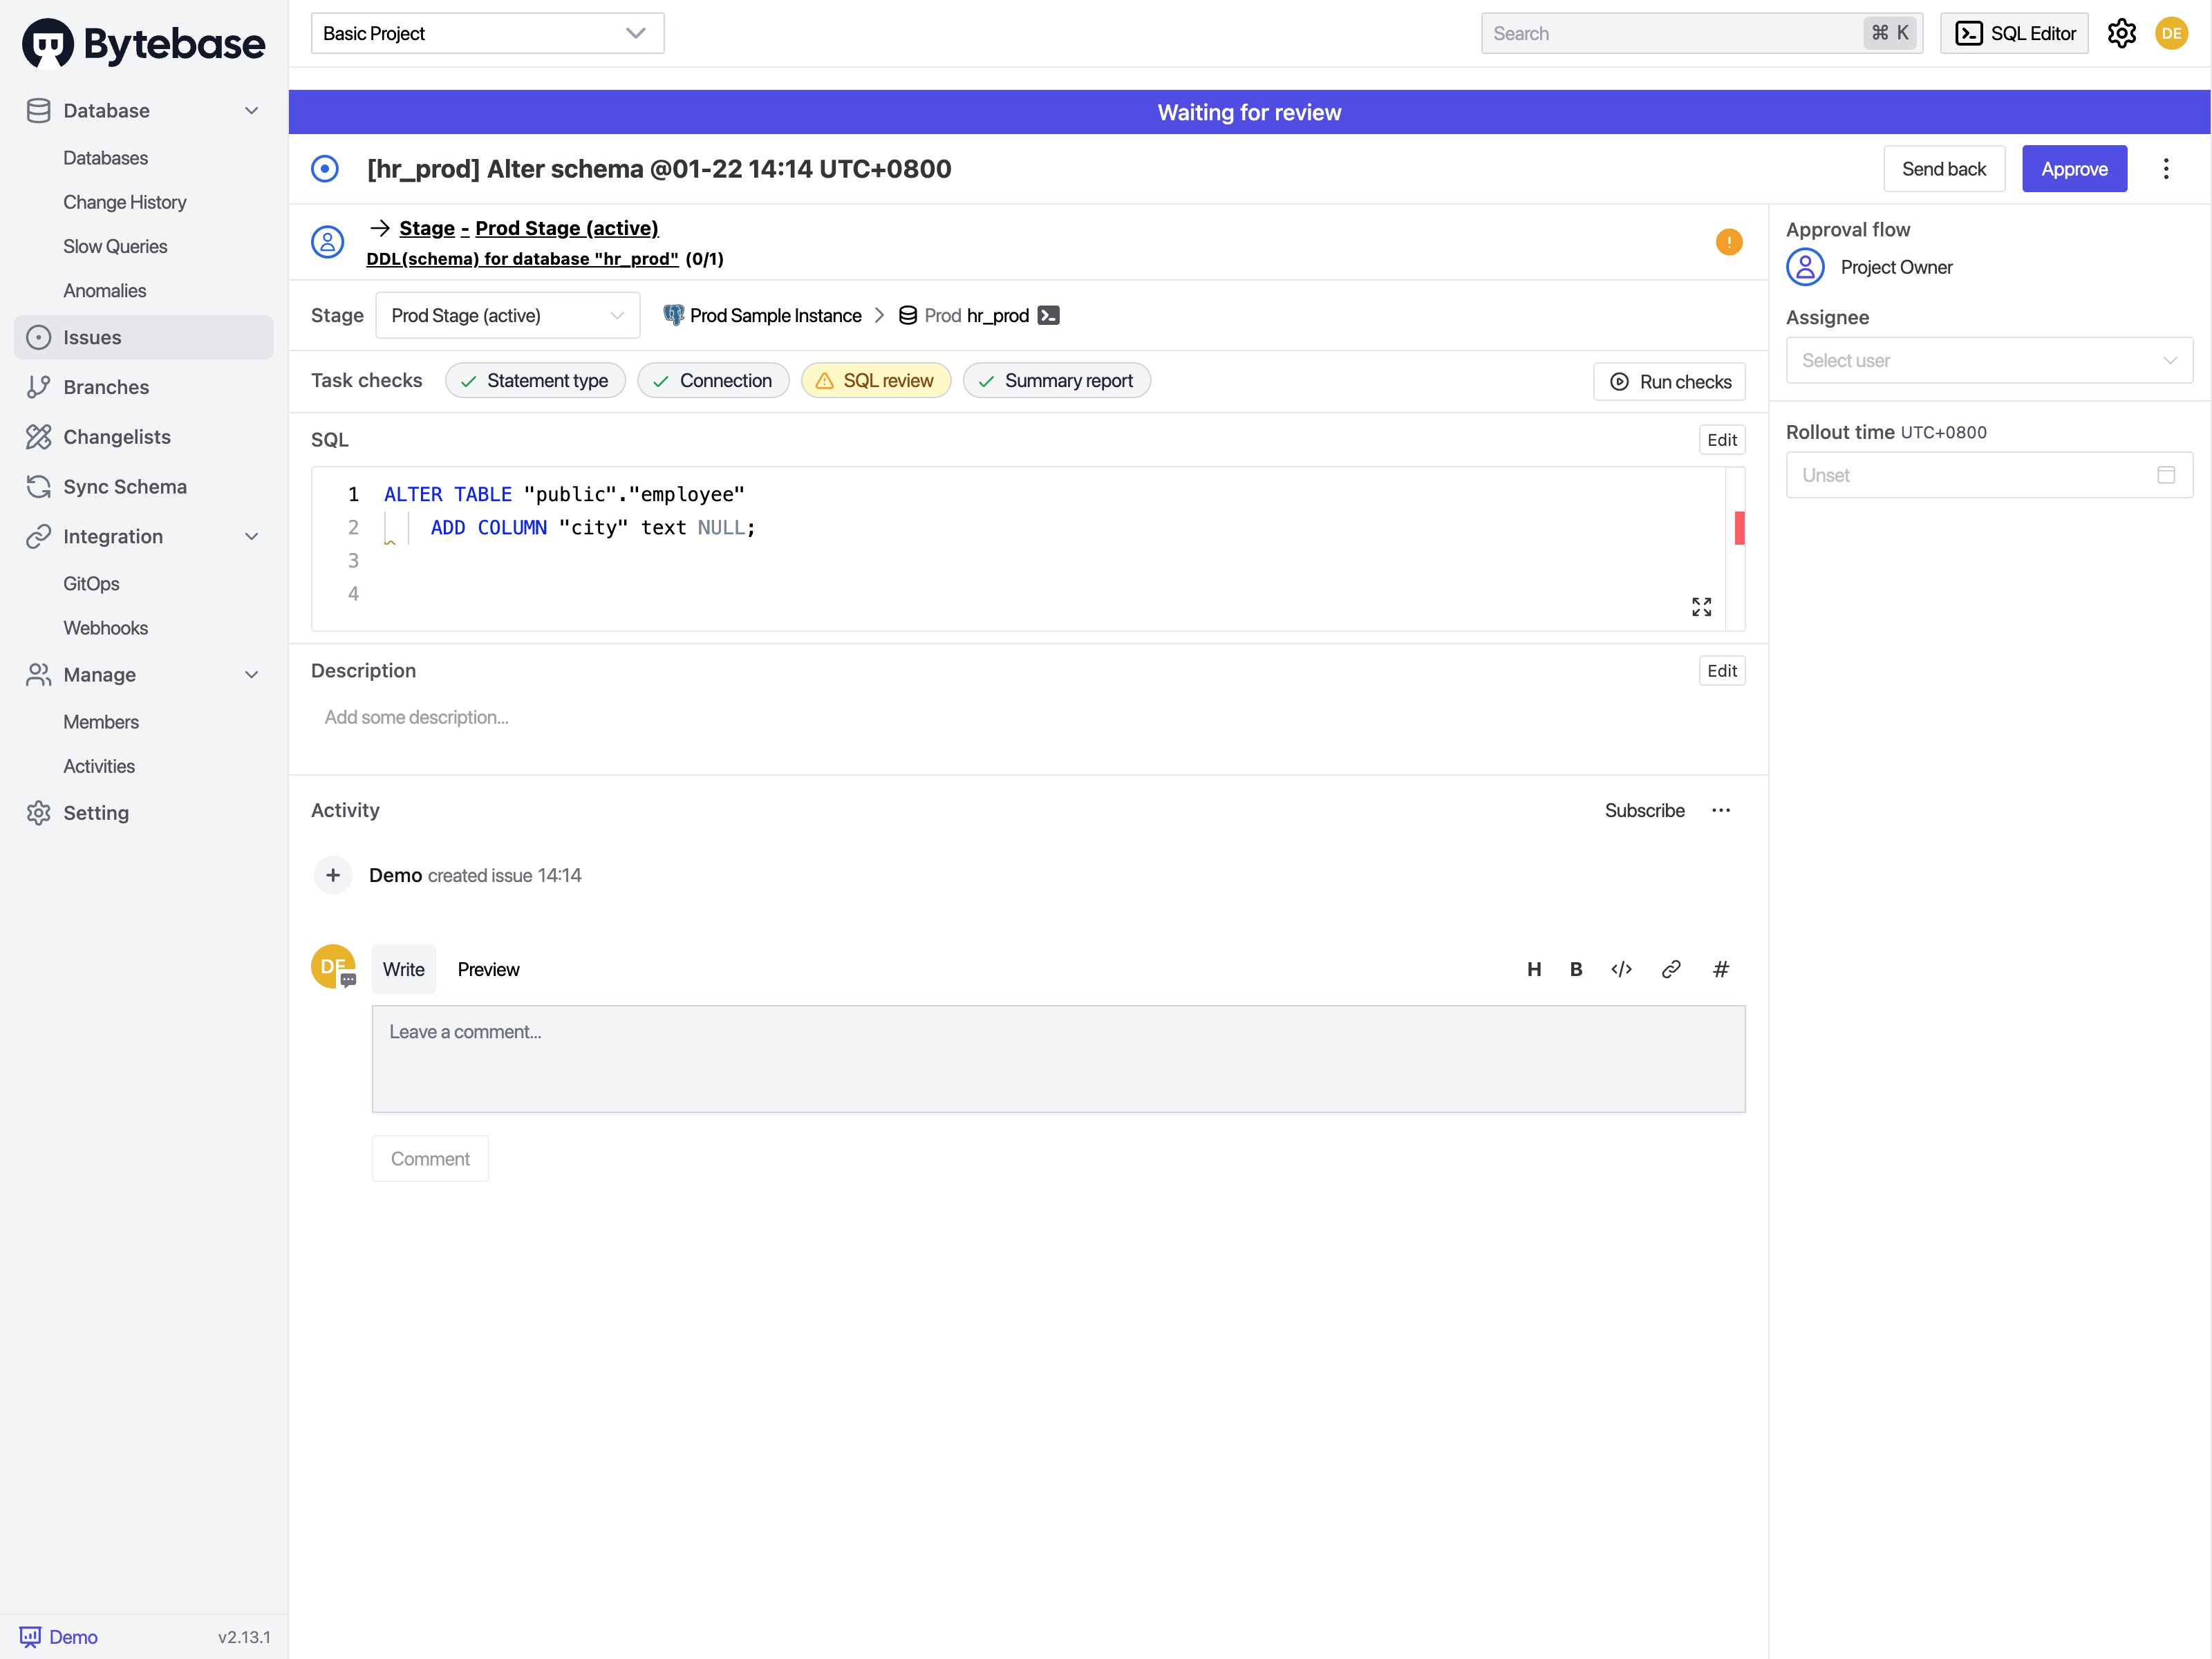
Task: Click the Leave a comment text area
Action: coord(1058,1058)
